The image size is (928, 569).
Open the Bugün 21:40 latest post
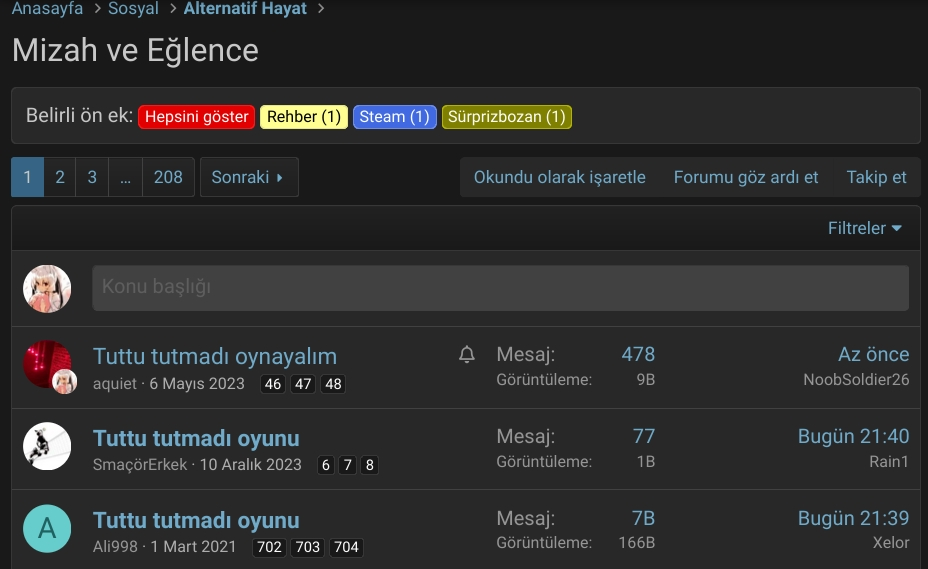853,436
